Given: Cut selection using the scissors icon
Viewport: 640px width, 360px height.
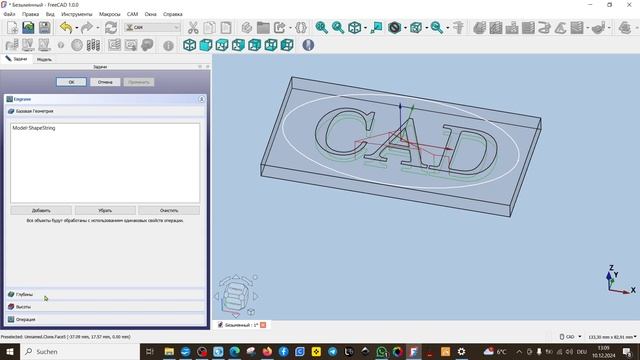Looking at the screenshot, I should pos(193,27).
